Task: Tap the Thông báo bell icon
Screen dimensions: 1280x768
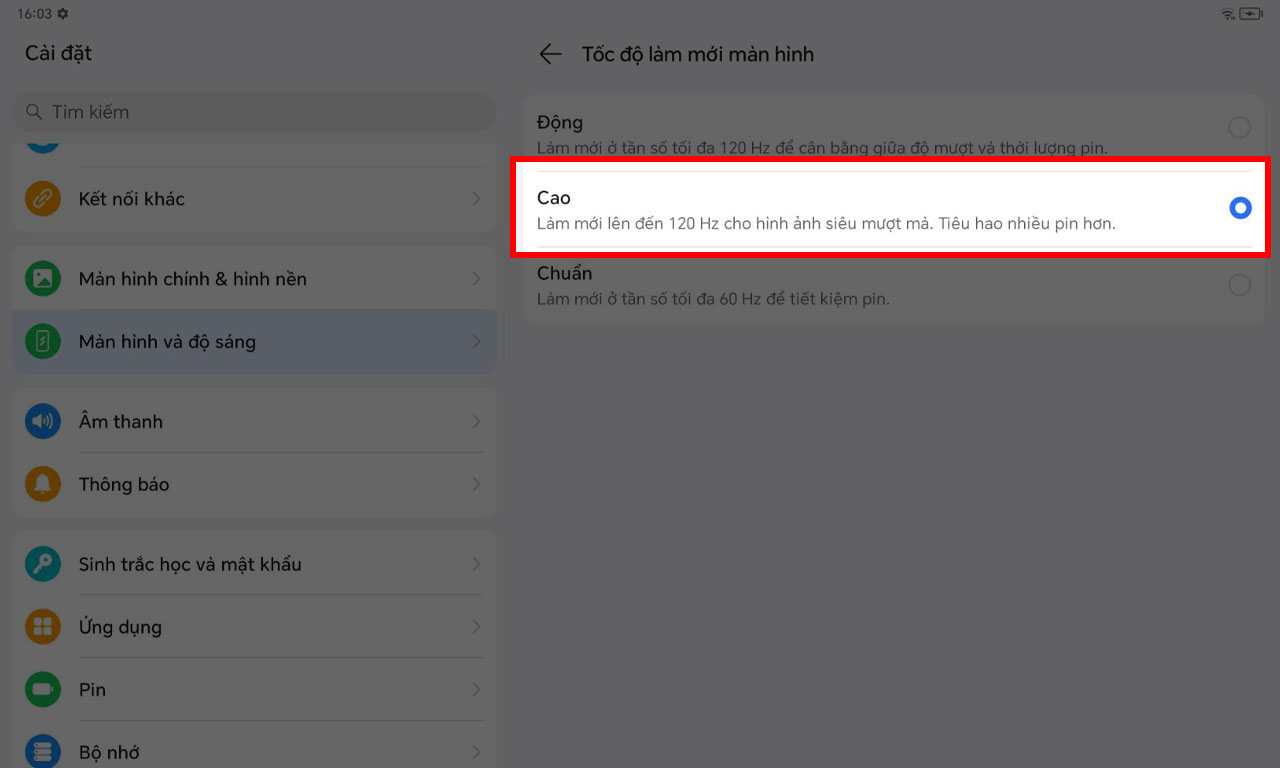Action: [x=42, y=484]
